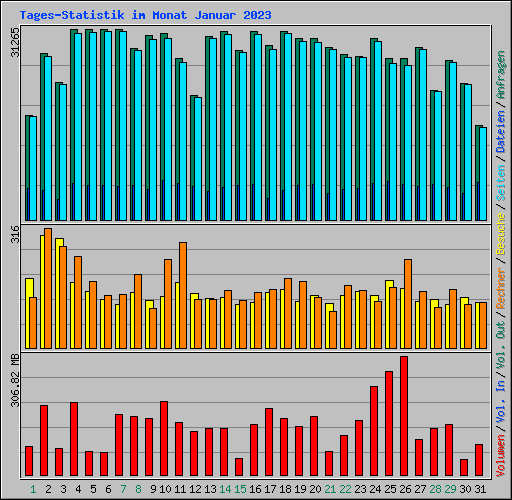512x500 pixels.
Task: Click the red Volumen bar for day 25
Action: [x=389, y=423]
